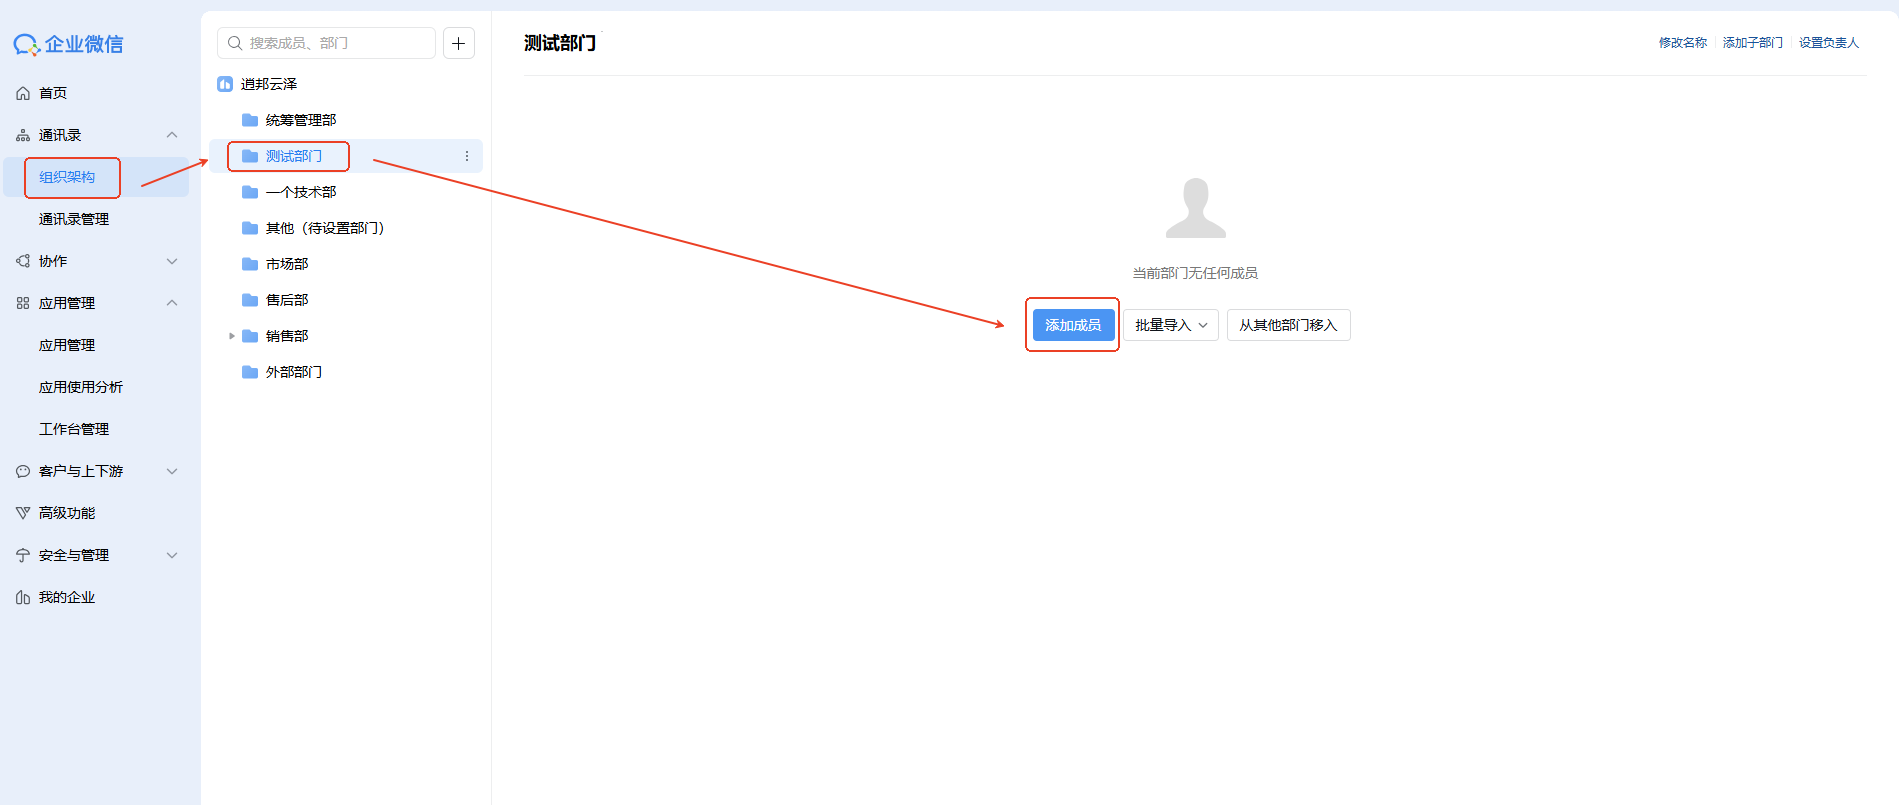Open the three-dot menu for 测试部门
Screen dimensions: 1899x805
(x=466, y=156)
